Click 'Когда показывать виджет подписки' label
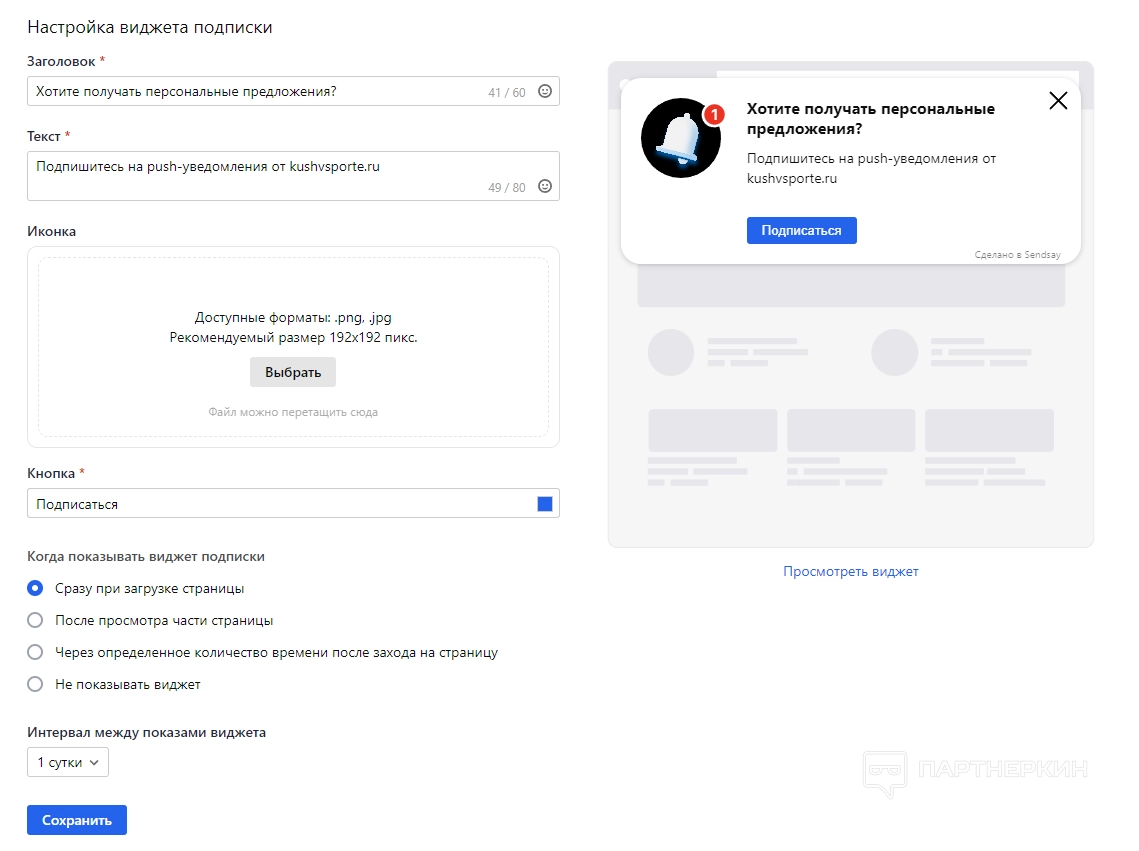The height and width of the screenshot is (851, 1139). click(146, 556)
